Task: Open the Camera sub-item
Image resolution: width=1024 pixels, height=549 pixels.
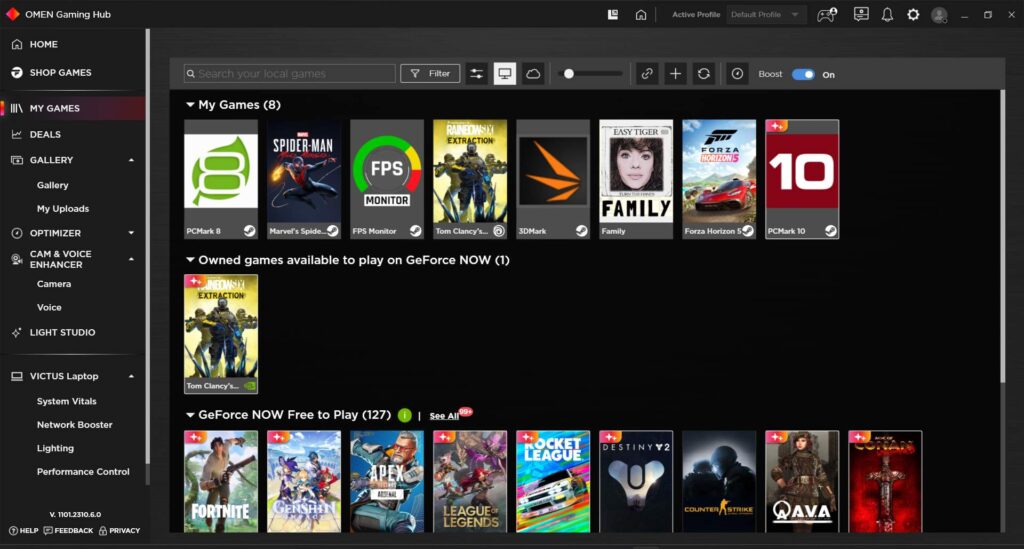Action: [x=54, y=284]
